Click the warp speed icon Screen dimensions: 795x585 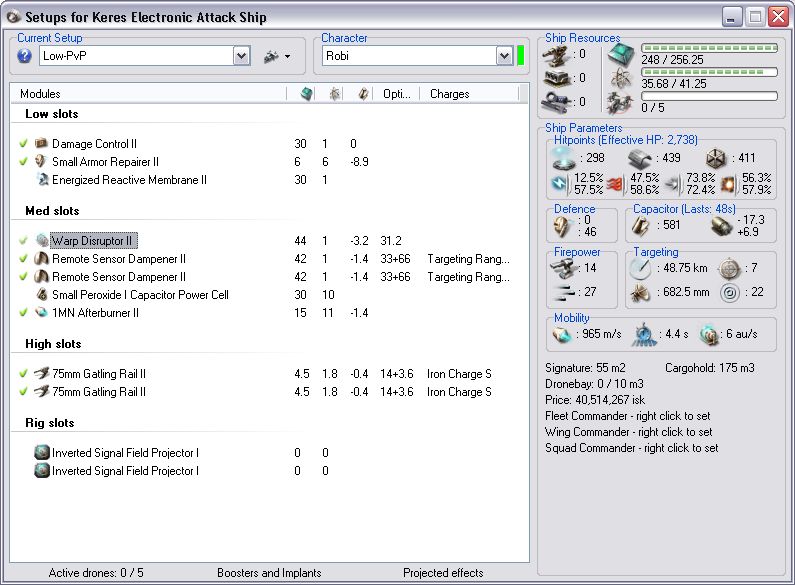tap(708, 335)
